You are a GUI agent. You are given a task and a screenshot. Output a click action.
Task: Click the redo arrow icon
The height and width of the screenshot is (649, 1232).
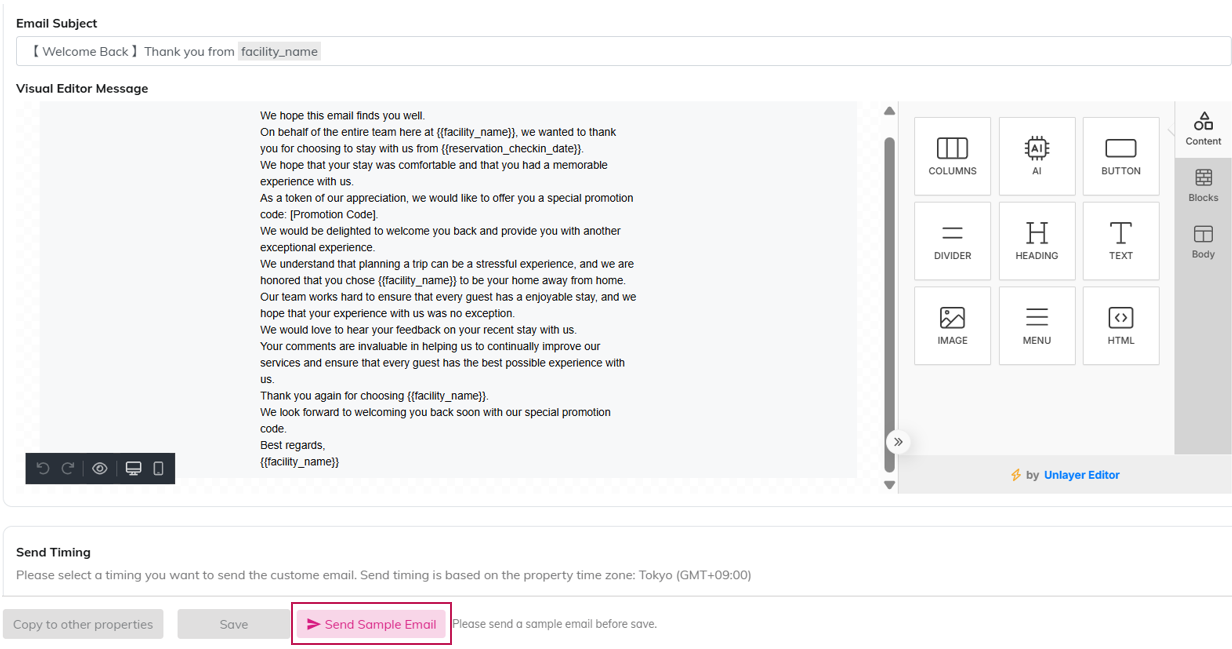click(68, 468)
